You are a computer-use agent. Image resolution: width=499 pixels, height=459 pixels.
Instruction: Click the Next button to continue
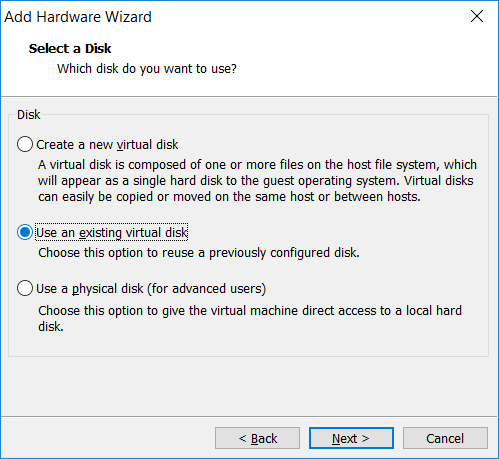351,438
